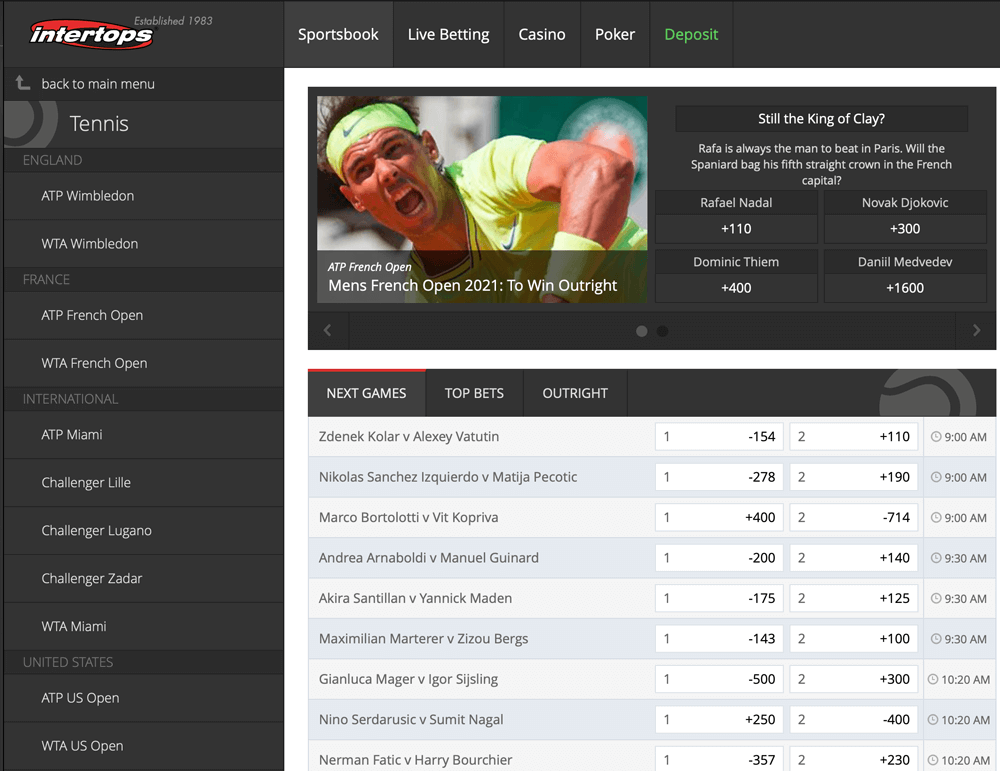Open Nerman Fatic v Harry Bourchier match
This screenshot has height=771, width=1000.
(x=415, y=760)
